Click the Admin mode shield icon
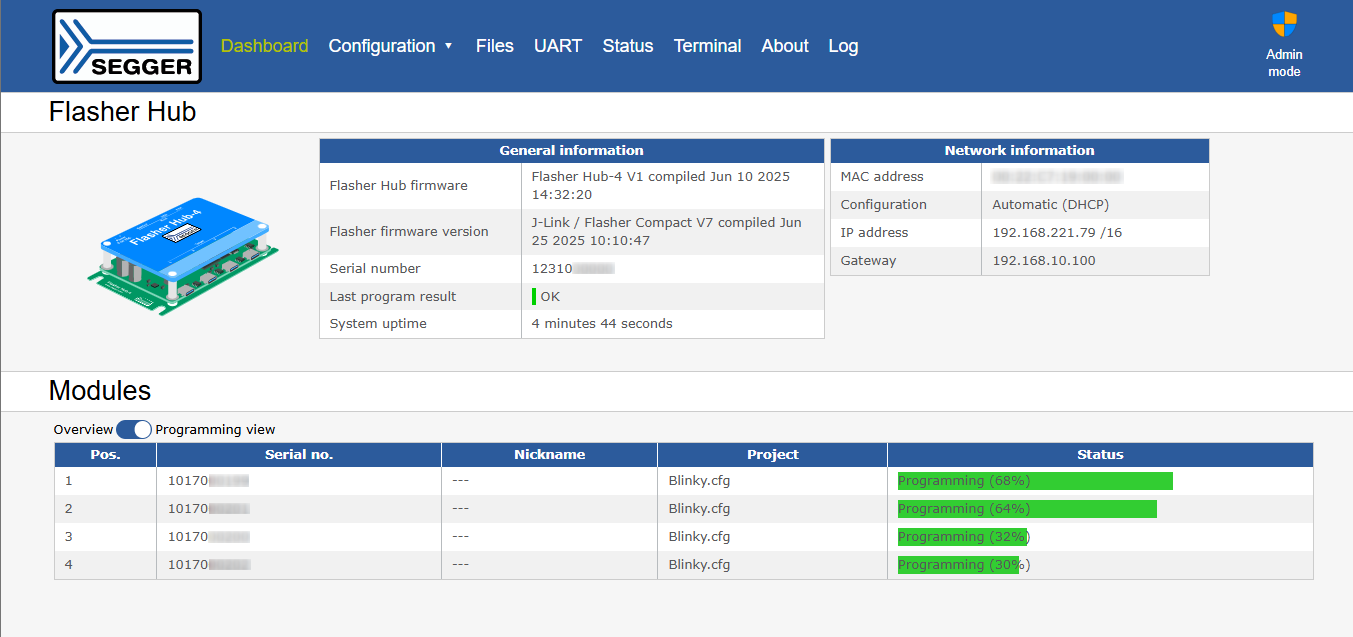Image resolution: width=1353 pixels, height=637 pixels. (1284, 25)
